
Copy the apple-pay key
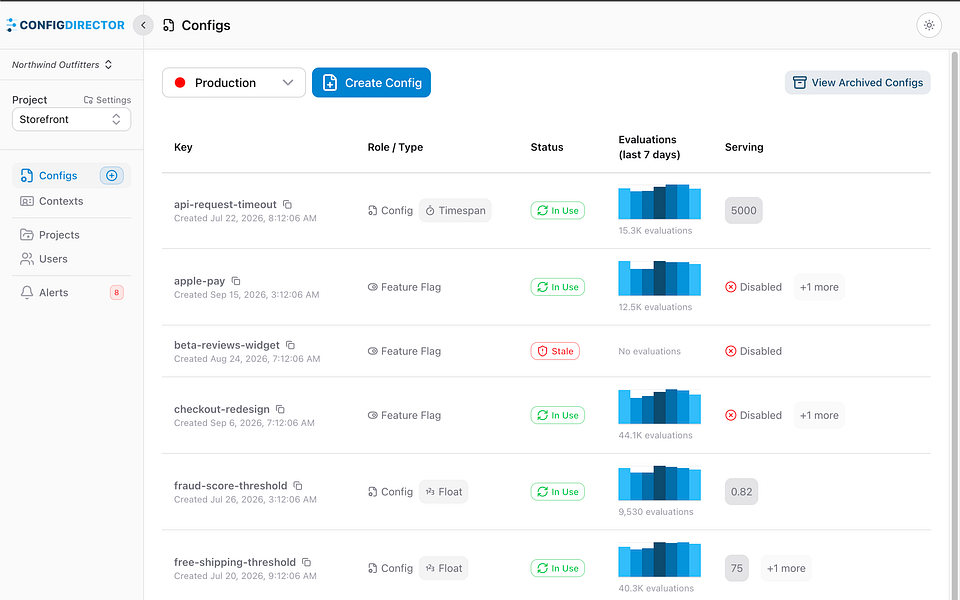[x=236, y=281]
